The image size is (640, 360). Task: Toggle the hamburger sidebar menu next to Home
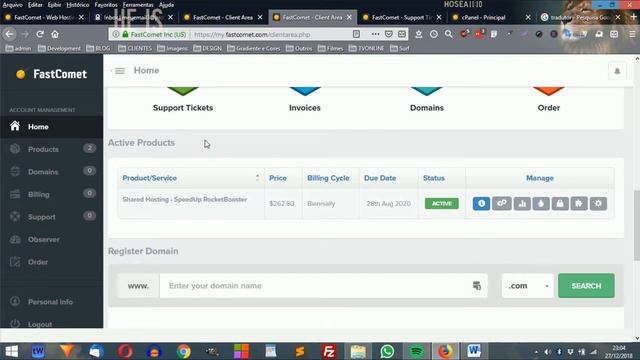tap(120, 71)
